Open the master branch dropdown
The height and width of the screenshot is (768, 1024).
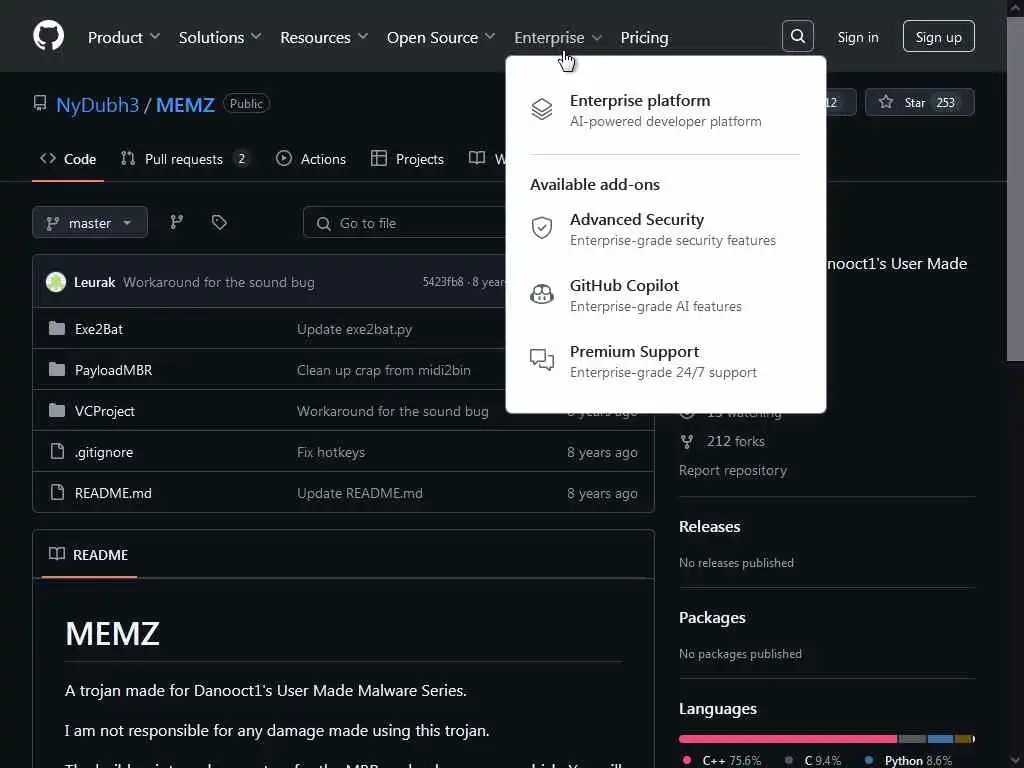point(90,223)
